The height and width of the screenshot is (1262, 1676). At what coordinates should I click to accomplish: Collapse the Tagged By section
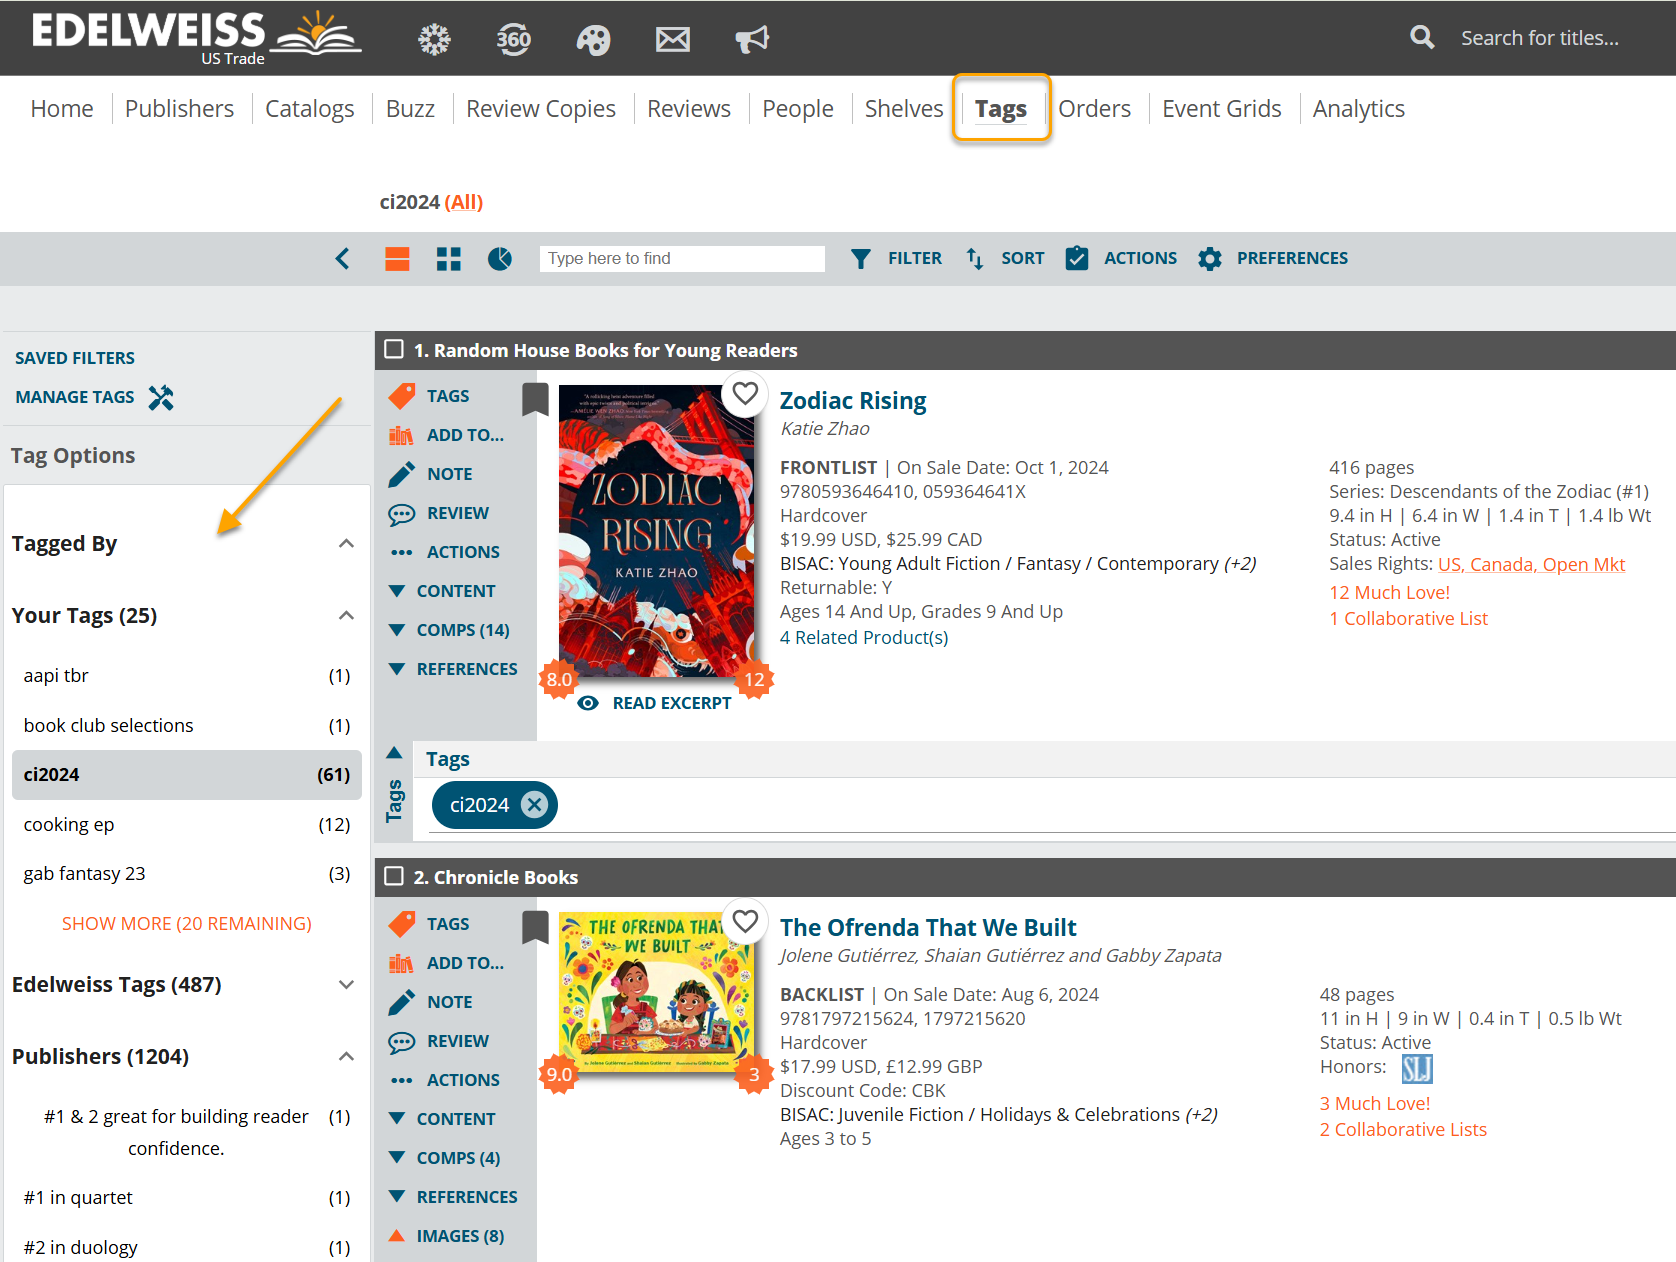coord(346,544)
